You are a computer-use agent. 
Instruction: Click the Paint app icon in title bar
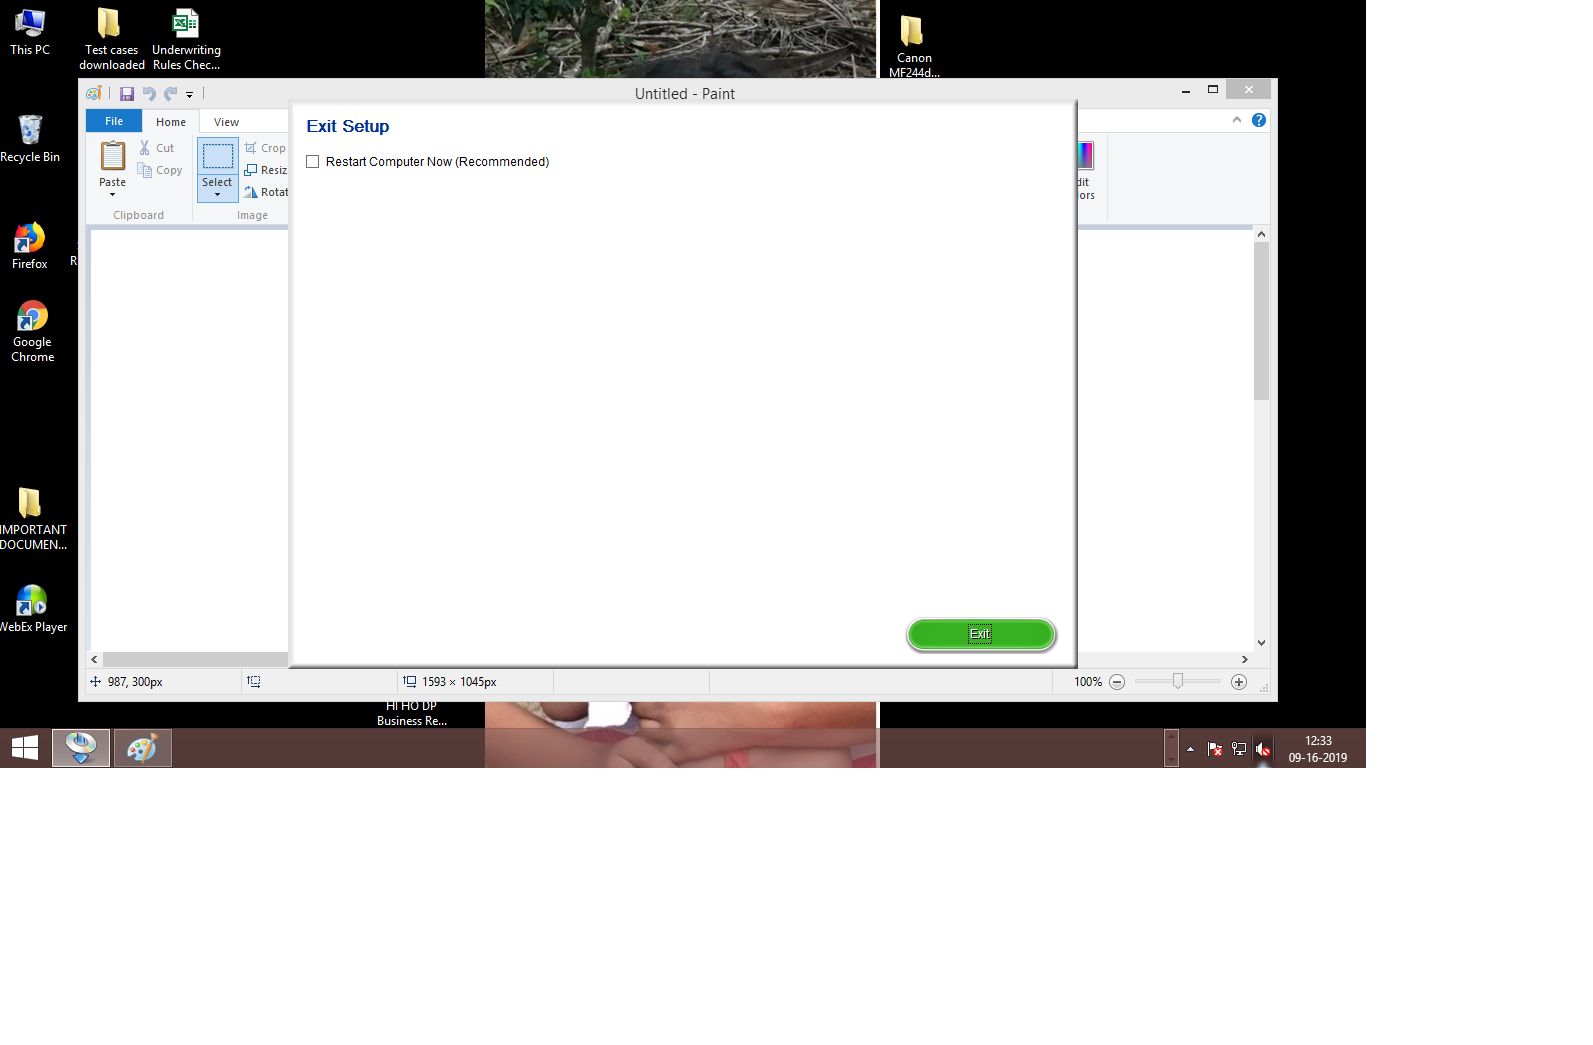click(94, 94)
